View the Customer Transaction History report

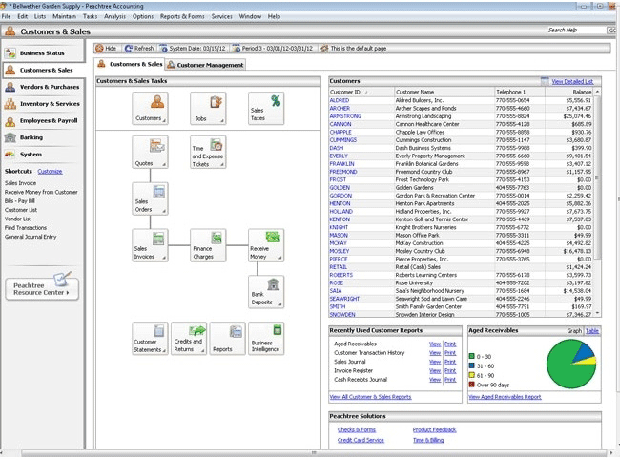435,353
